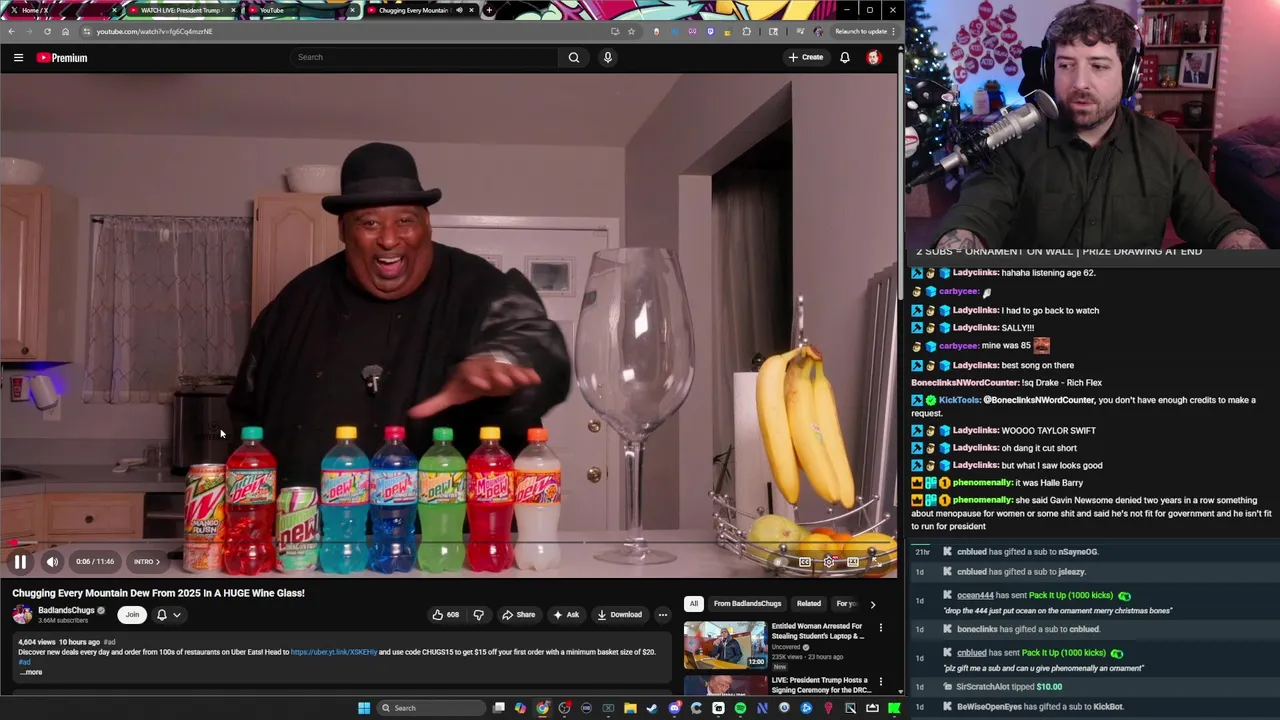Open the Create menu
Screen dimensions: 1280x720
coord(806,57)
